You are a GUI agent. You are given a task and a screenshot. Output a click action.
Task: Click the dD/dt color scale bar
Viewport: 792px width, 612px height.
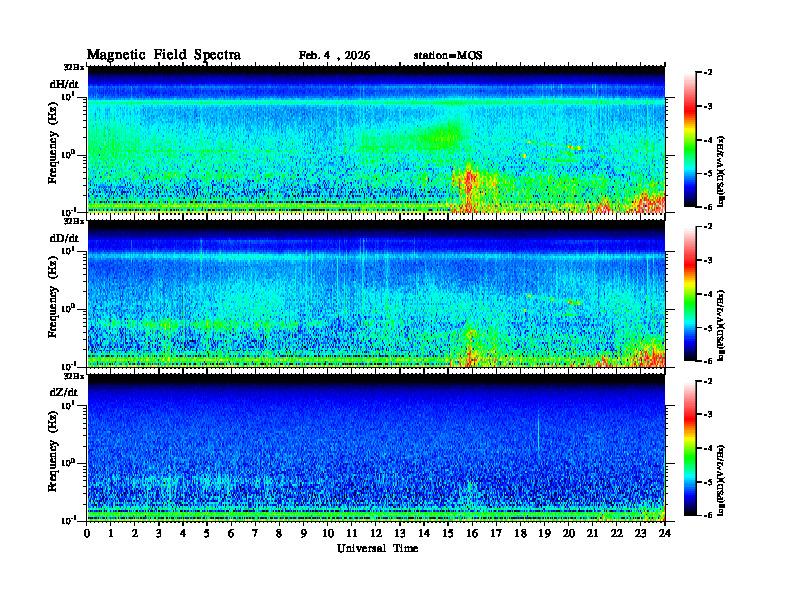pyautogui.click(x=689, y=294)
